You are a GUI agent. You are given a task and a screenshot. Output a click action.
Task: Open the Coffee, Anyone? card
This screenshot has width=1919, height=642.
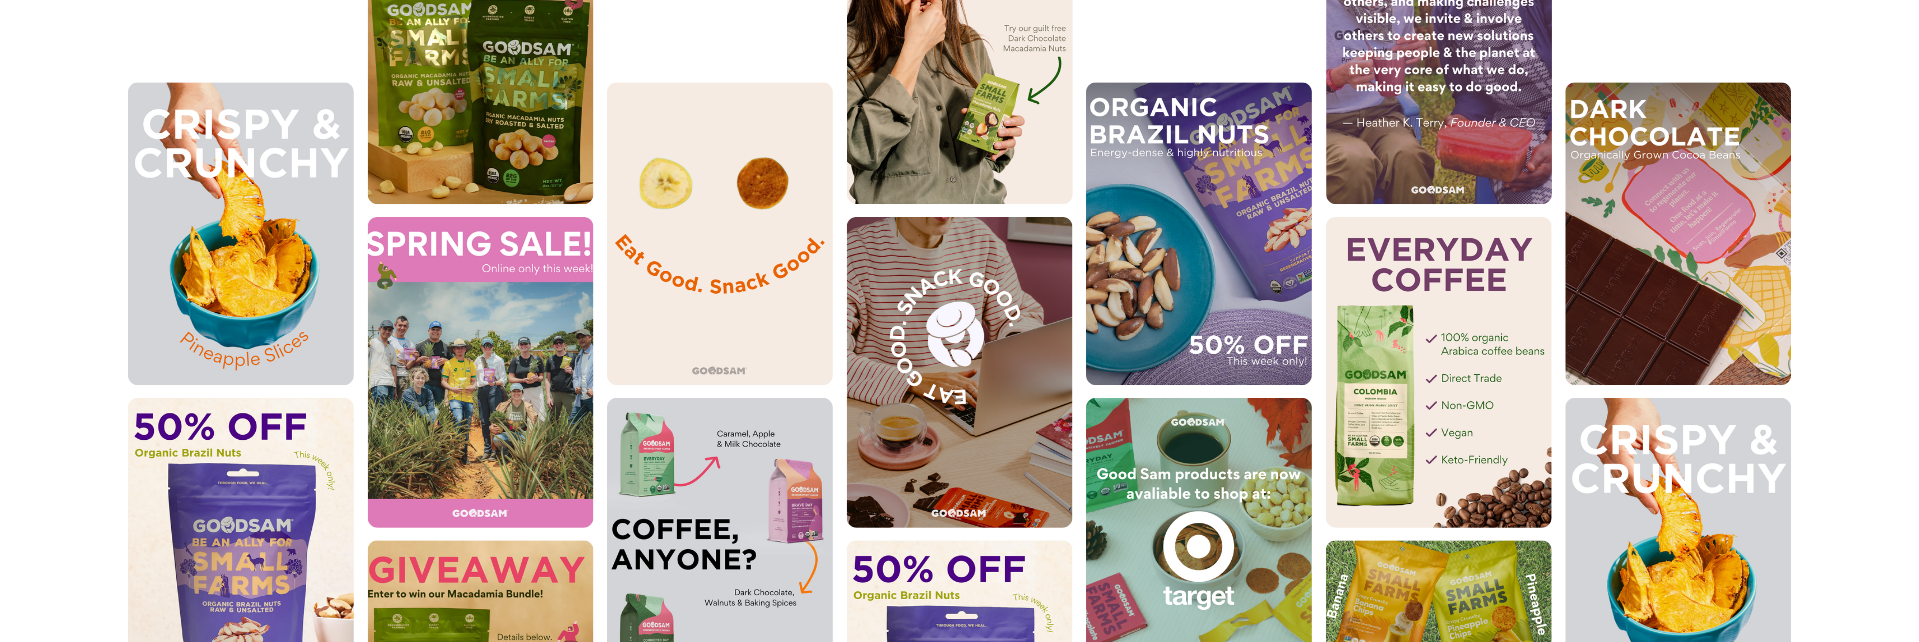(x=720, y=520)
